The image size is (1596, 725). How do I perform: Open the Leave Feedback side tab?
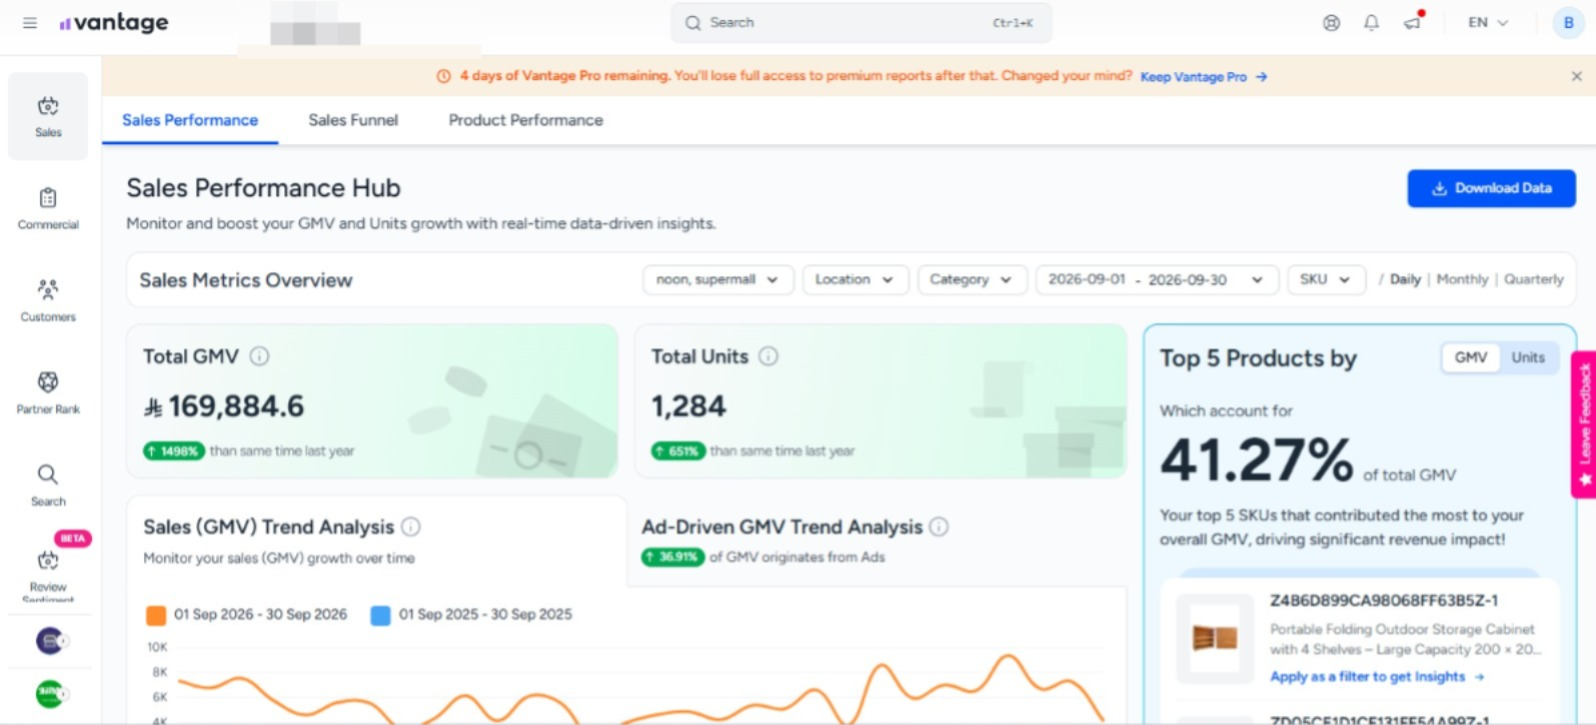1584,425
